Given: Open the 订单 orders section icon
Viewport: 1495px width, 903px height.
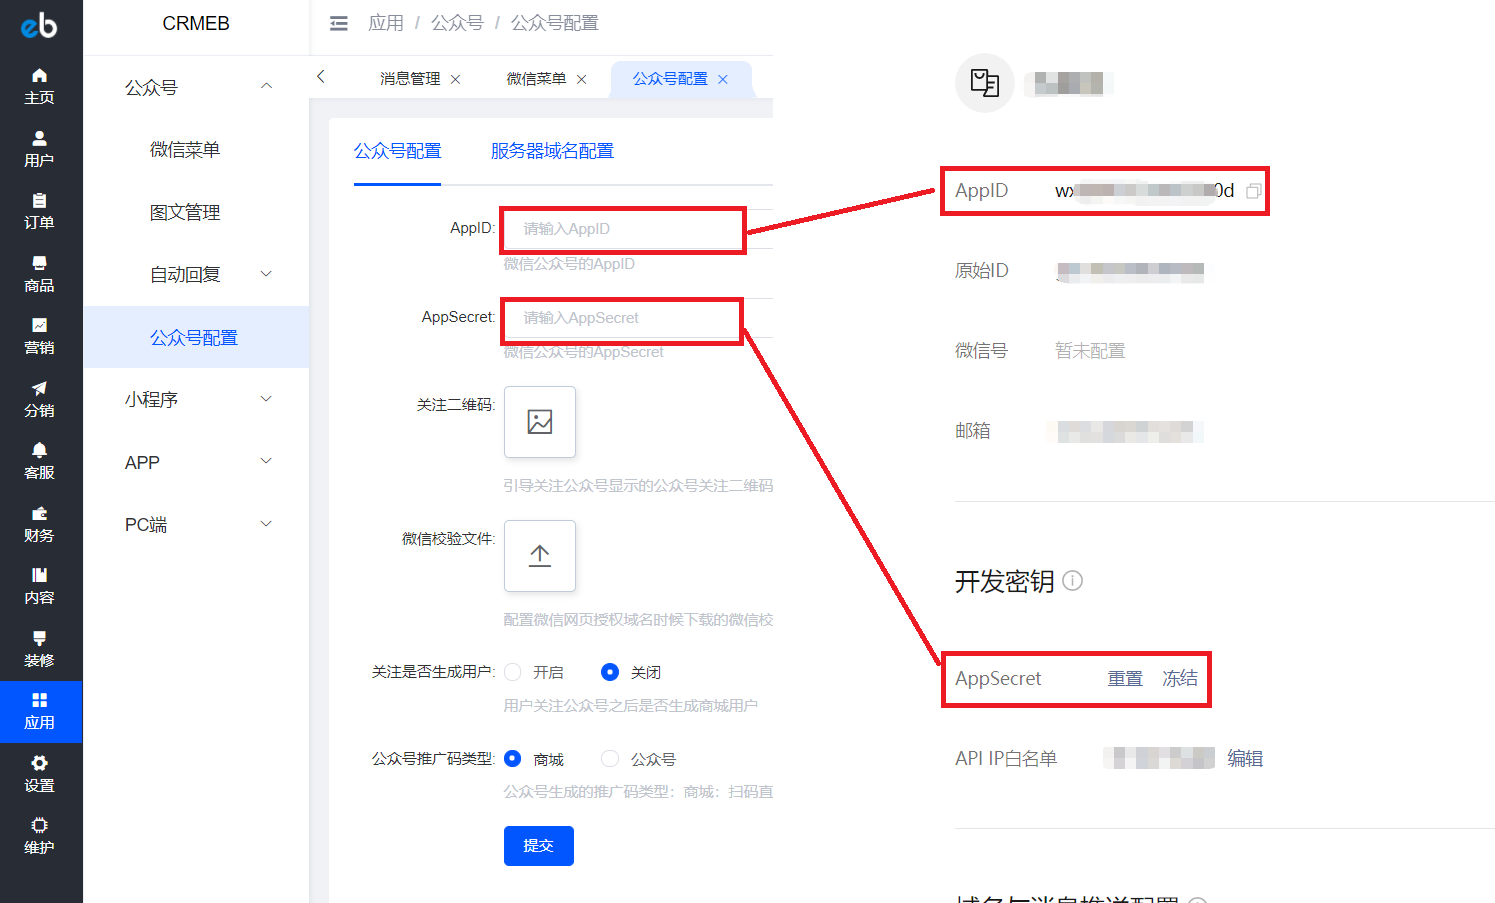Looking at the screenshot, I should (39, 201).
